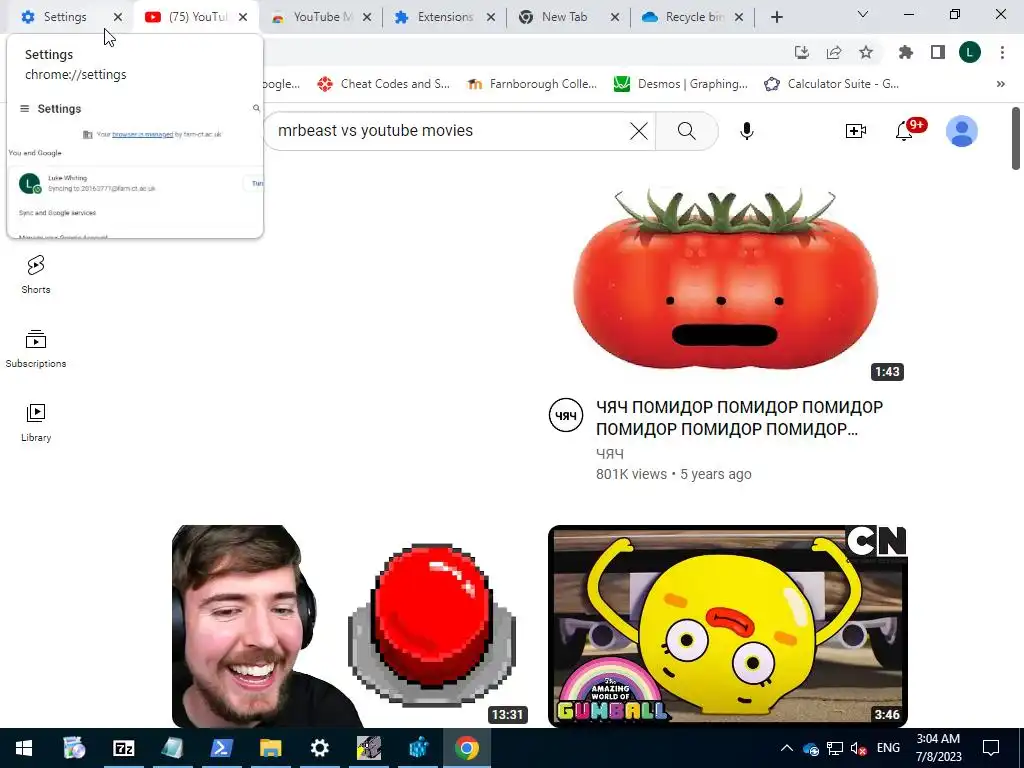Clear the YouTube search query

639,131
